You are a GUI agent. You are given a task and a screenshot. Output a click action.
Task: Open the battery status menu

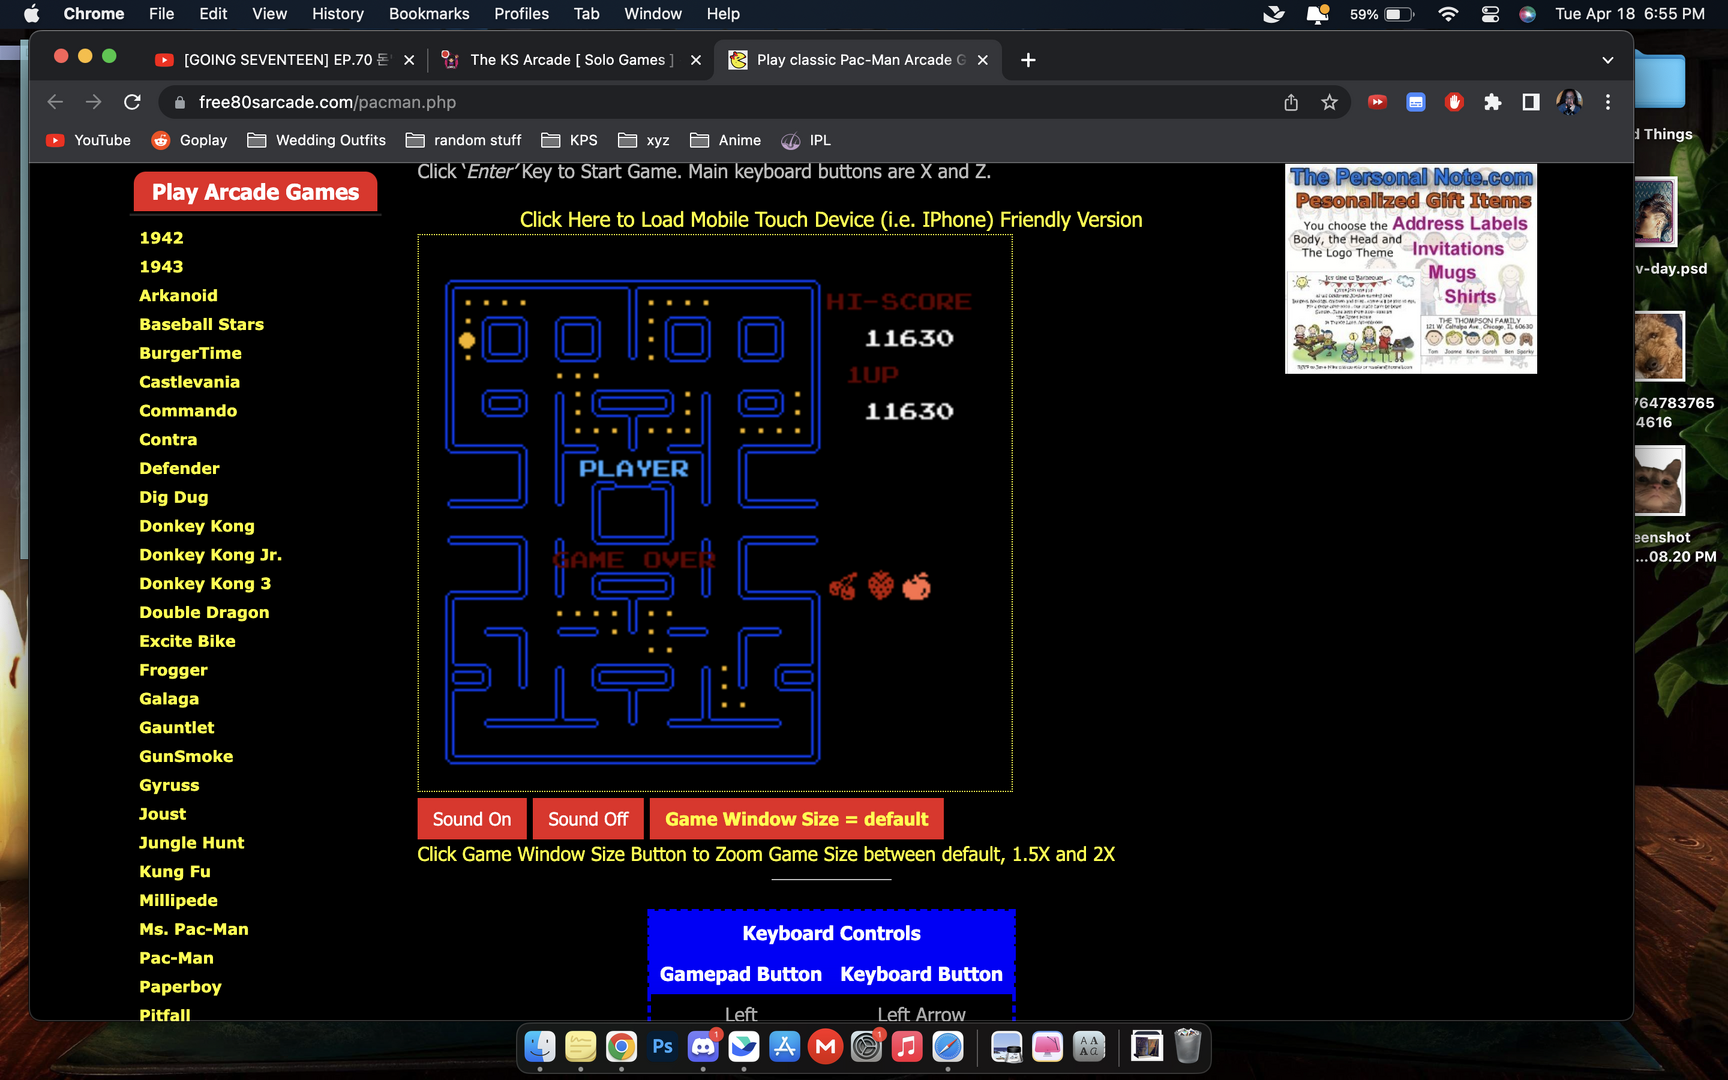click(x=1382, y=14)
